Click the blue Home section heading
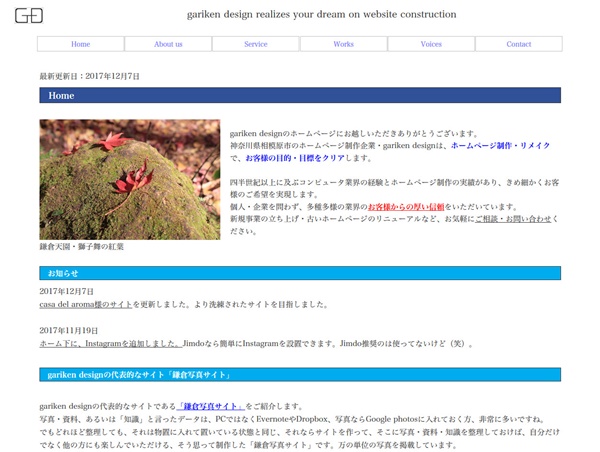This screenshot has height=452, width=600. 300,95
